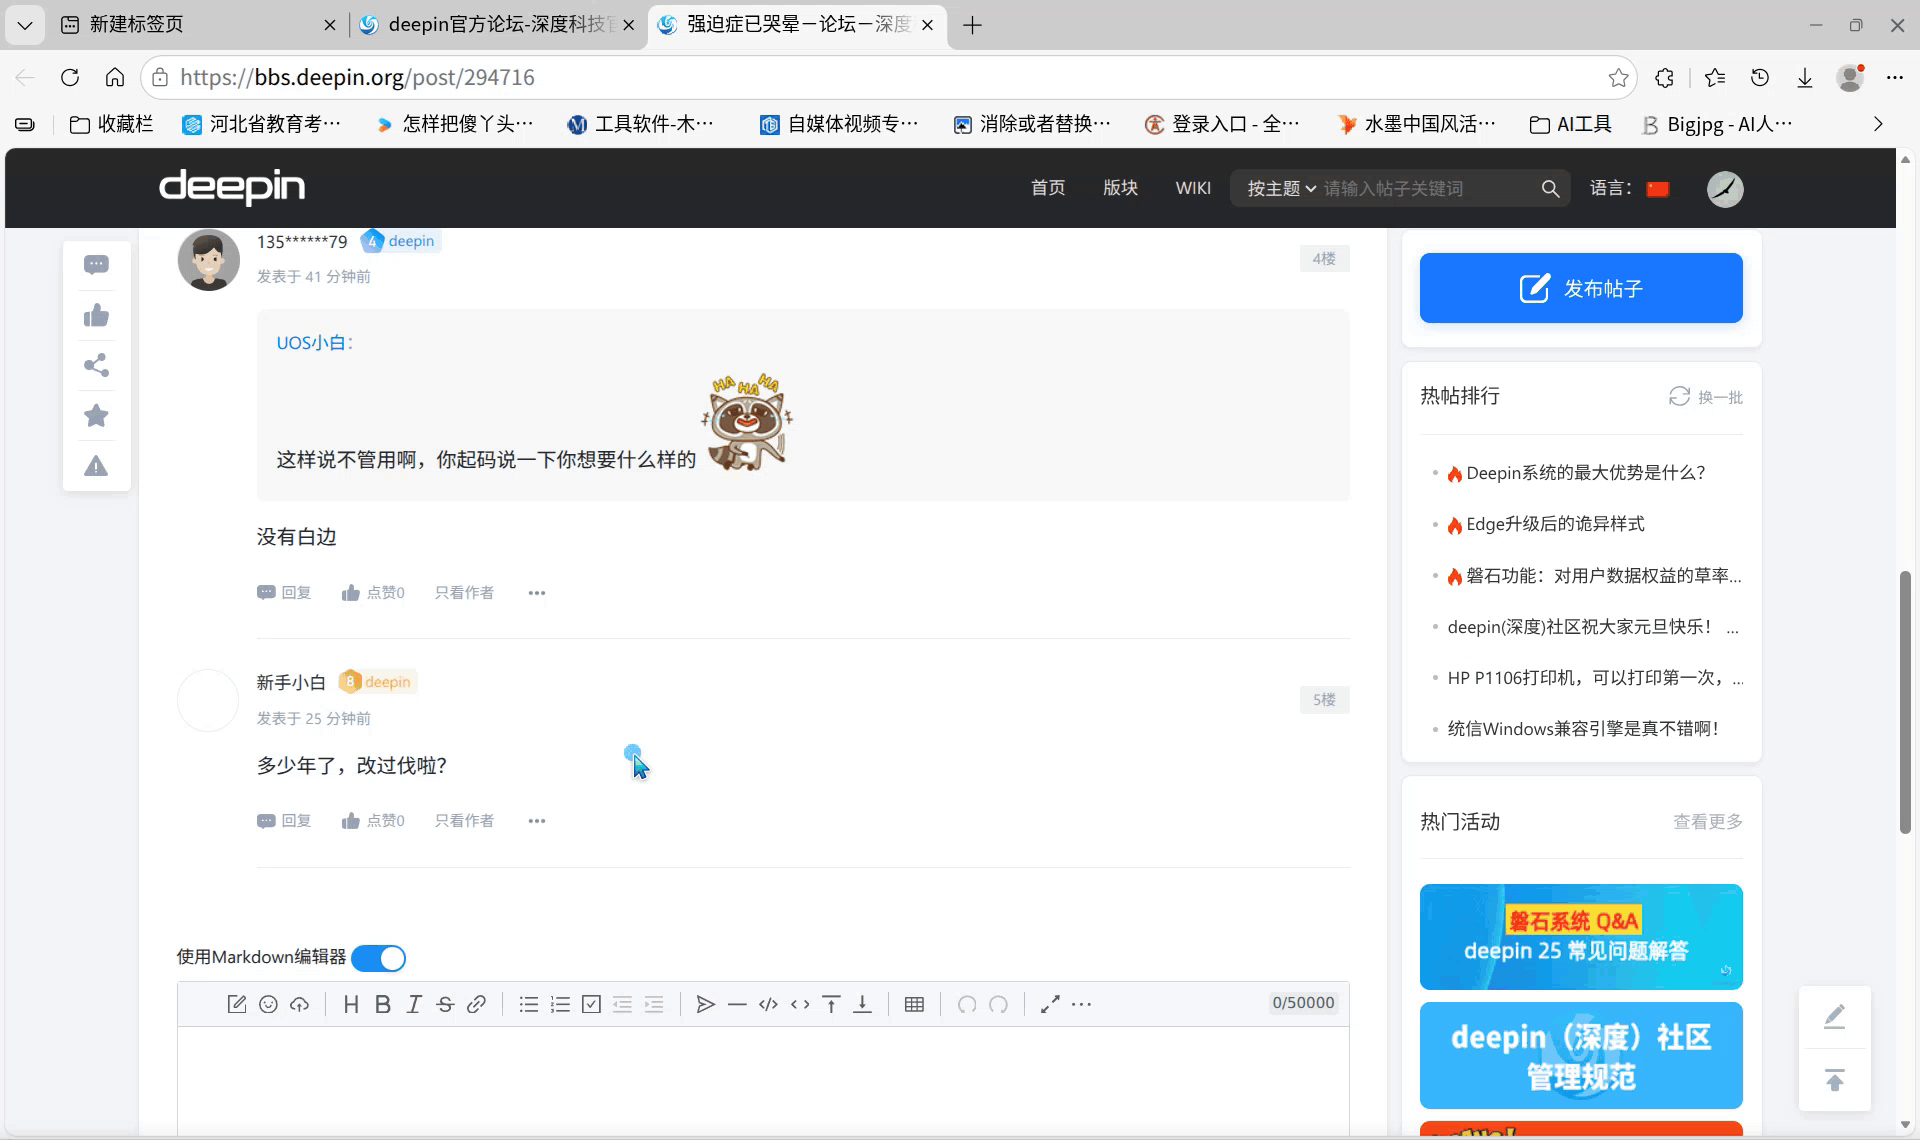1920x1140 pixels.
Task: Click back-to-top arrow button
Action: pyautogui.click(x=1835, y=1080)
